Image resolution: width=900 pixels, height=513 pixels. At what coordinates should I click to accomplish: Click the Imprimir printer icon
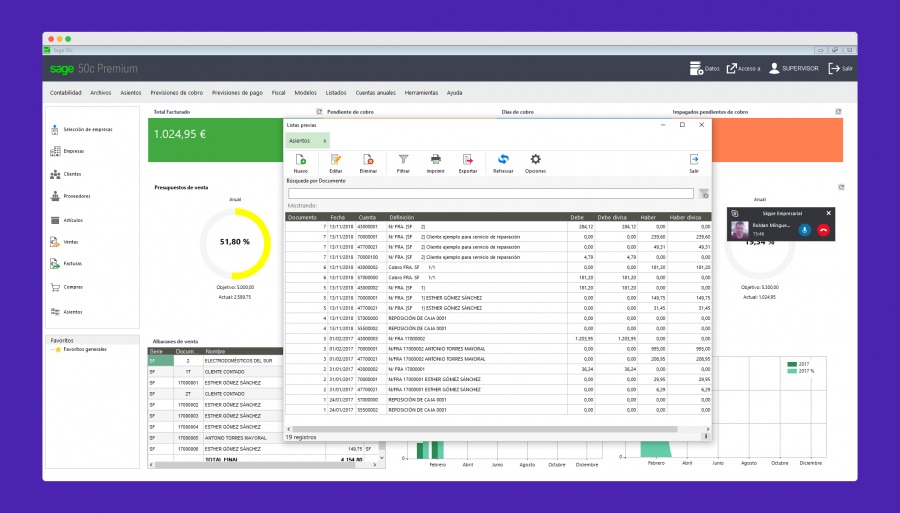[x=436, y=160]
